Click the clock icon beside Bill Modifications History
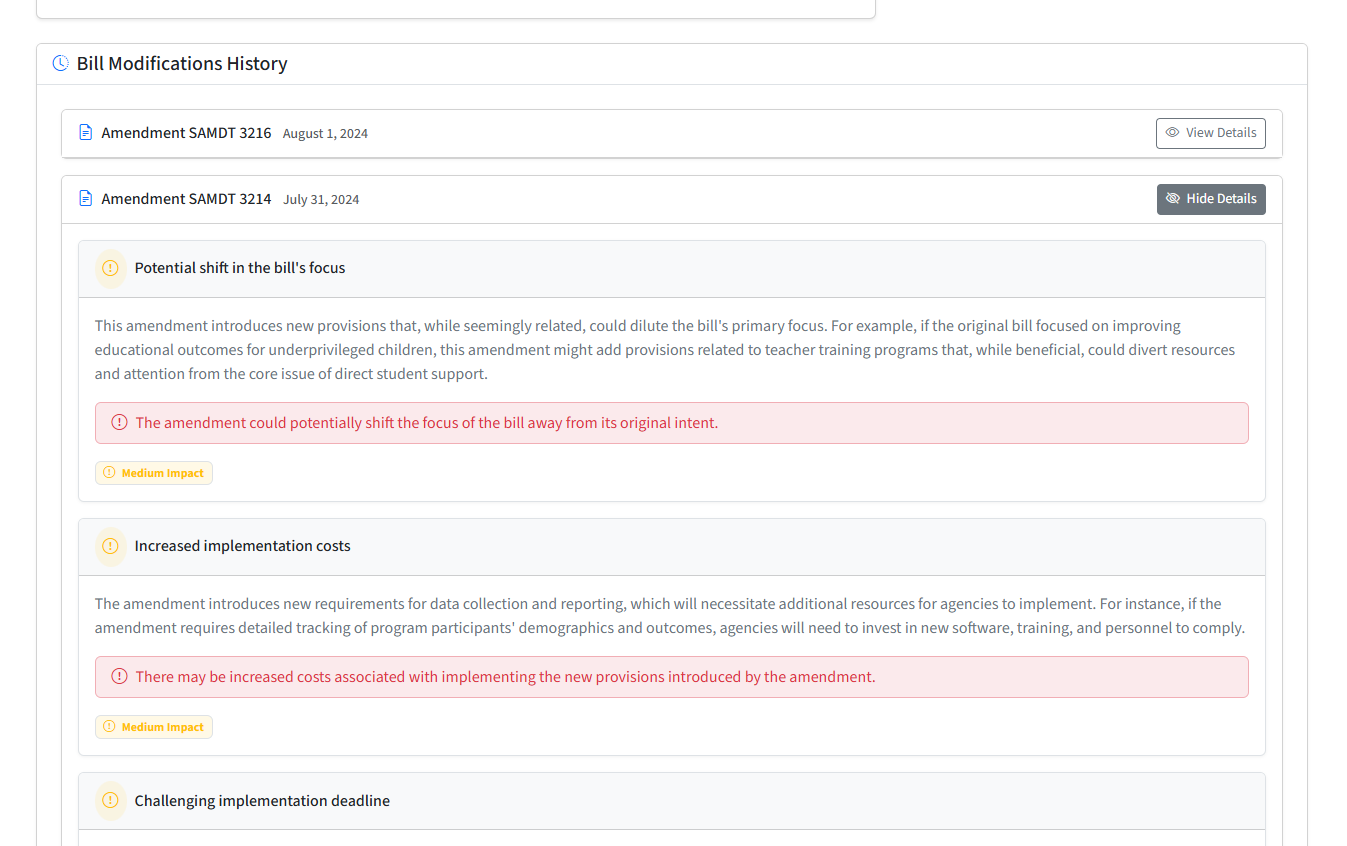1347x846 pixels. click(60, 63)
